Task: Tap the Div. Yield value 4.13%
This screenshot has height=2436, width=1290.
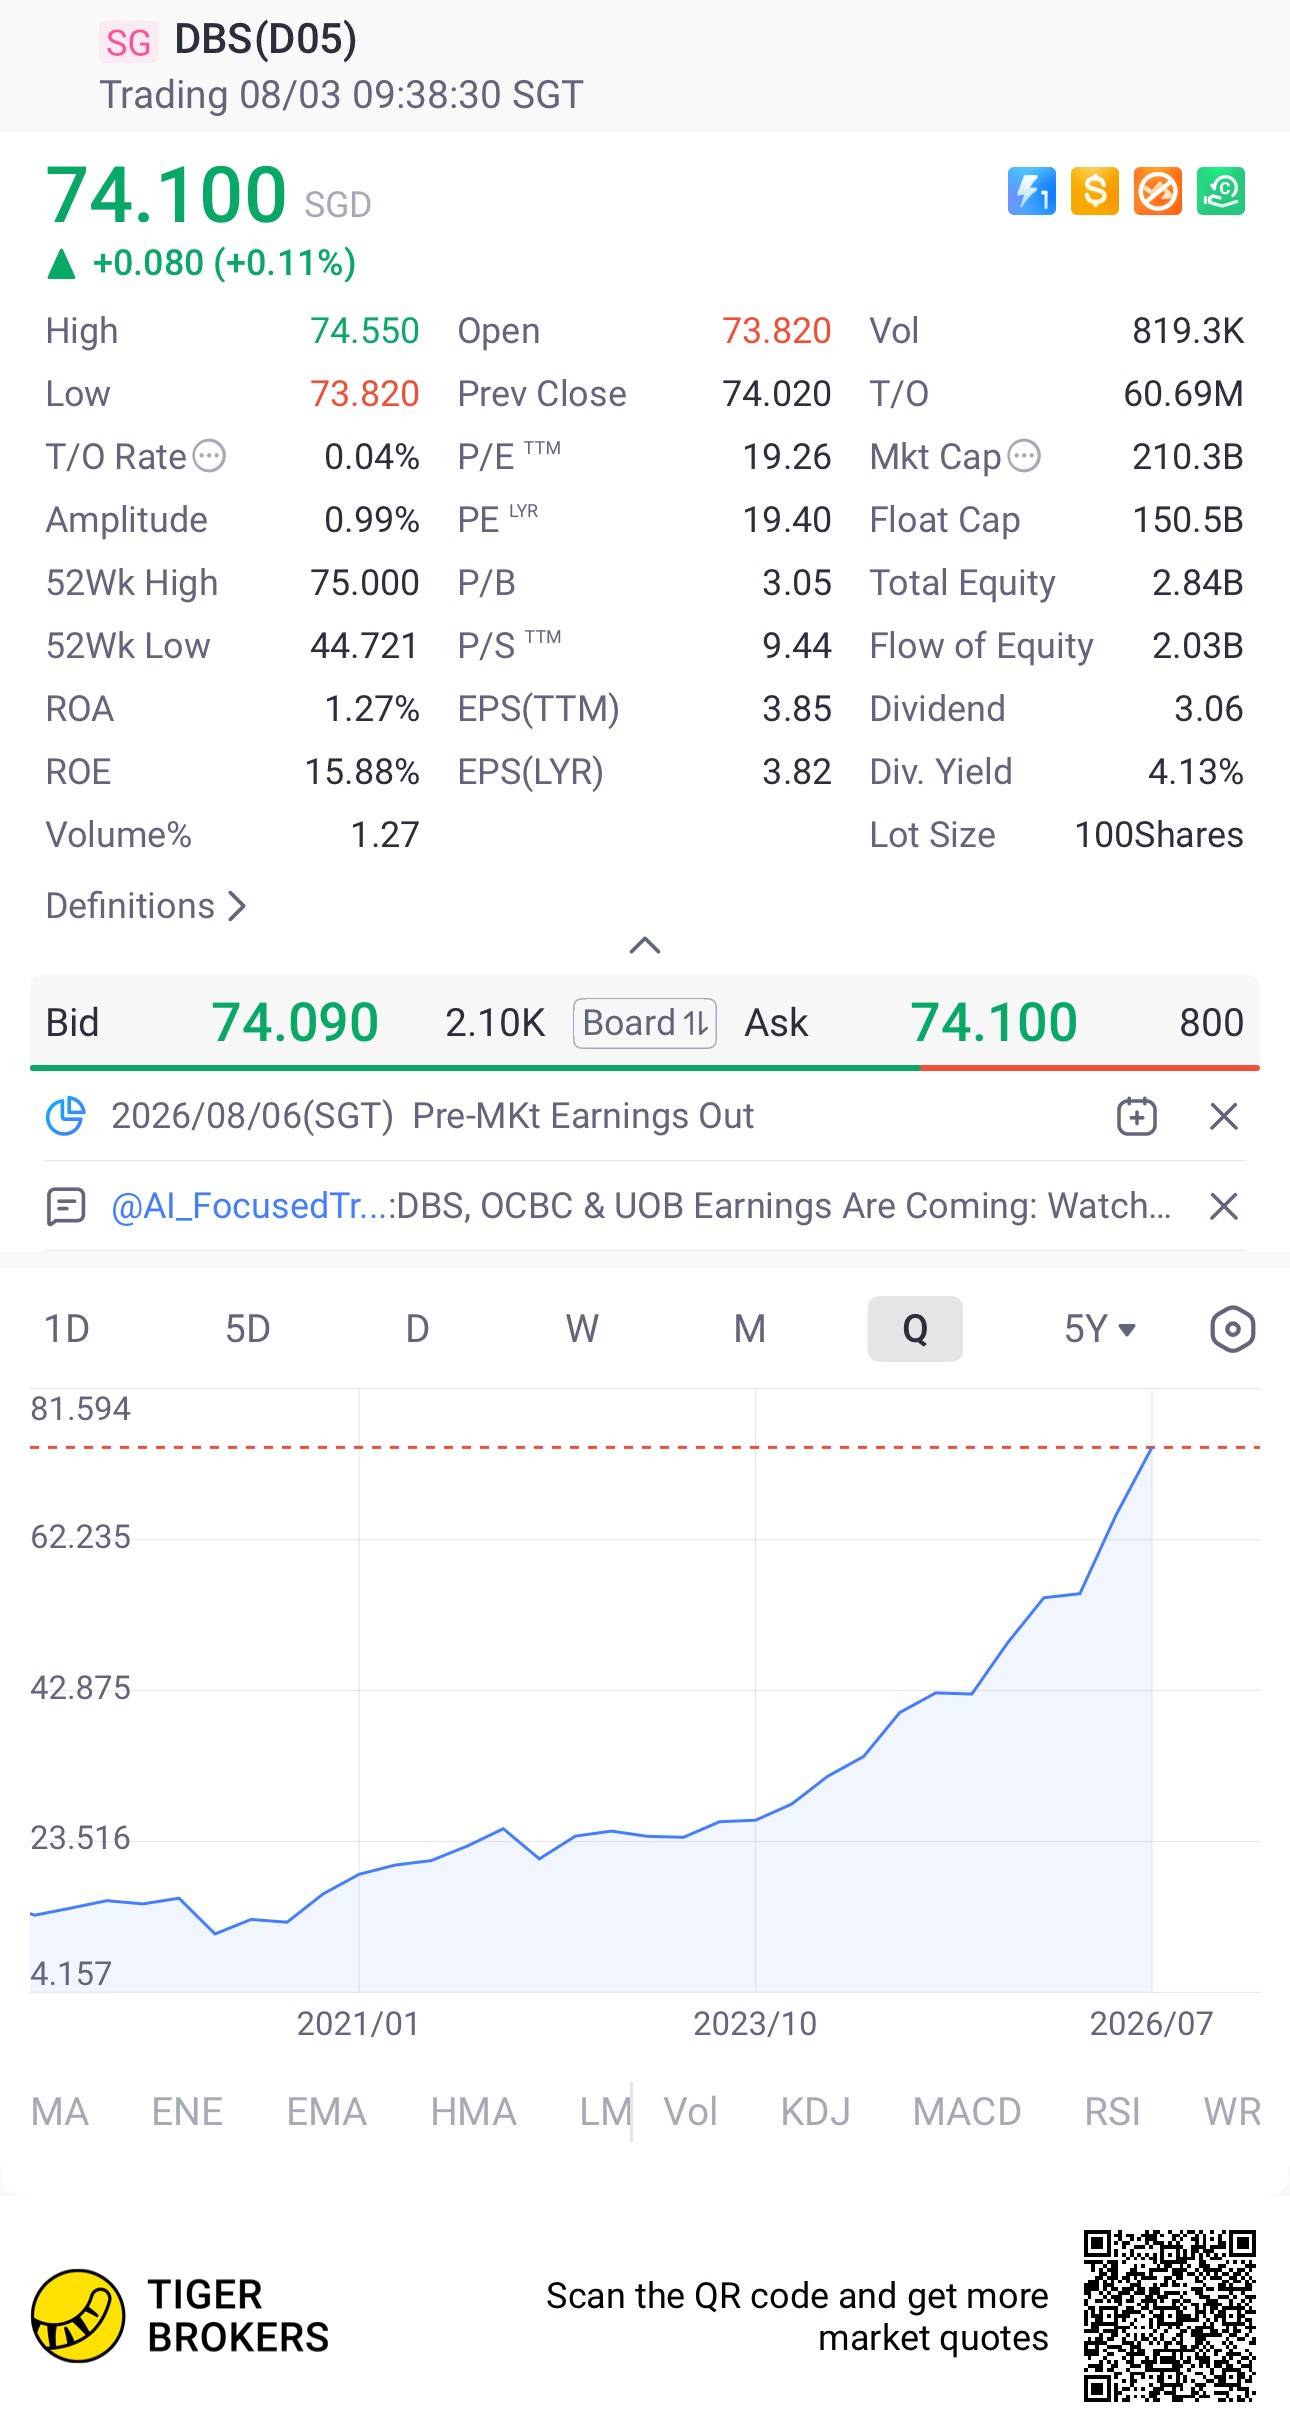Action: point(1196,772)
